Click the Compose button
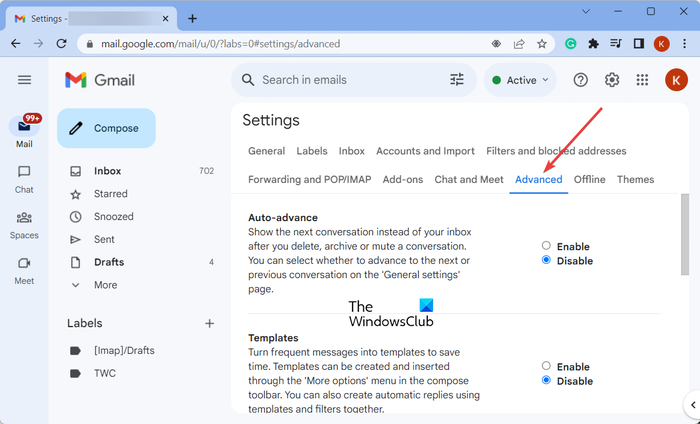The image size is (700, 424). point(106,128)
